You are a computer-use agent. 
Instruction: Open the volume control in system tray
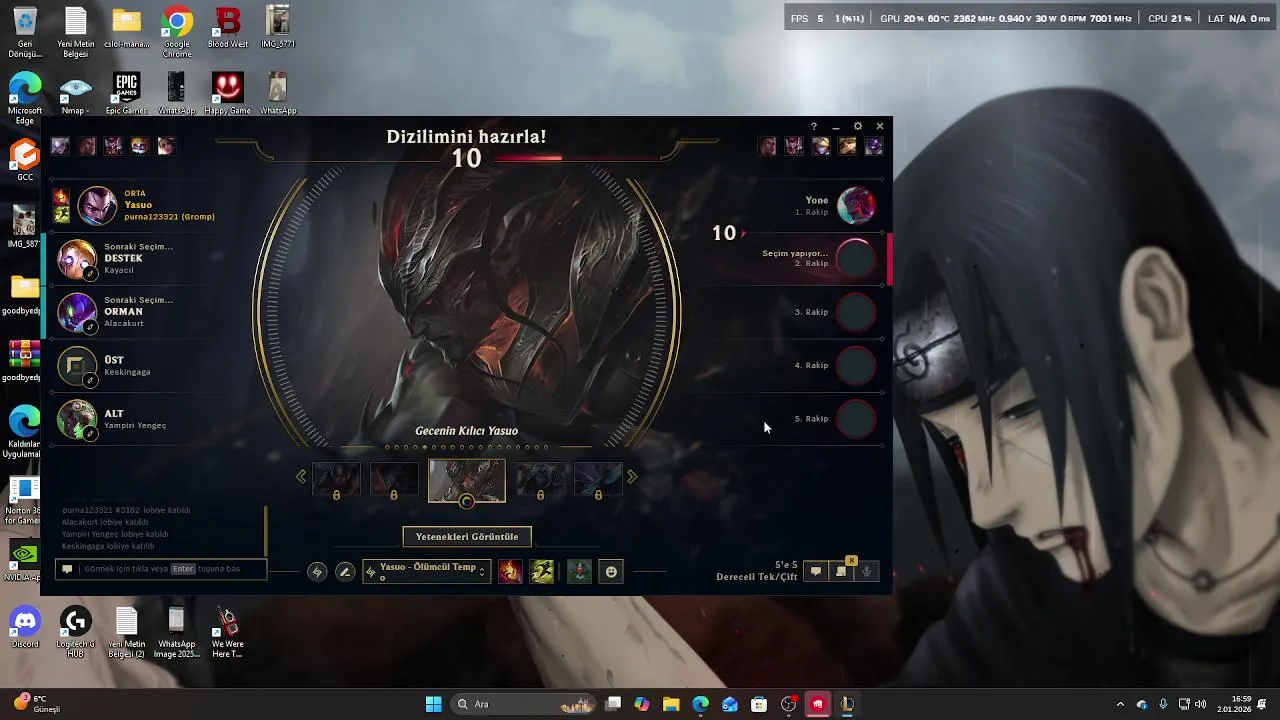(x=1200, y=704)
